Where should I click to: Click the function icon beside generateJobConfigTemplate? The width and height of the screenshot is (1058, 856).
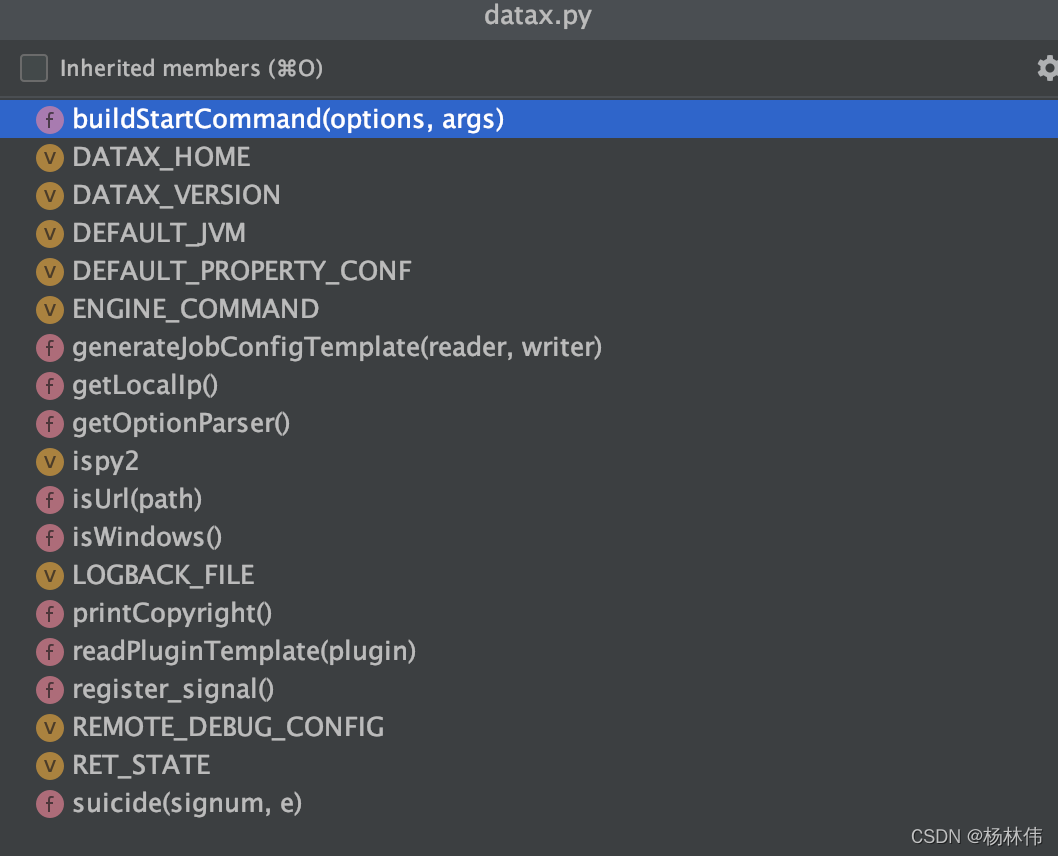click(49, 347)
